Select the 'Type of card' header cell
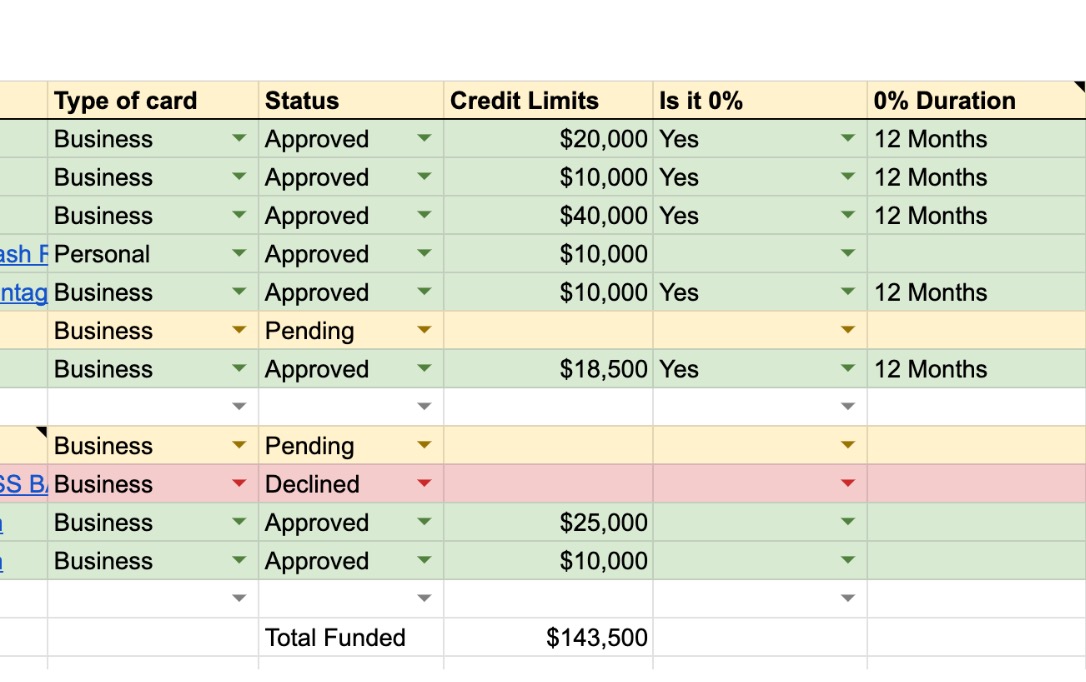1086x682 pixels. (152, 101)
